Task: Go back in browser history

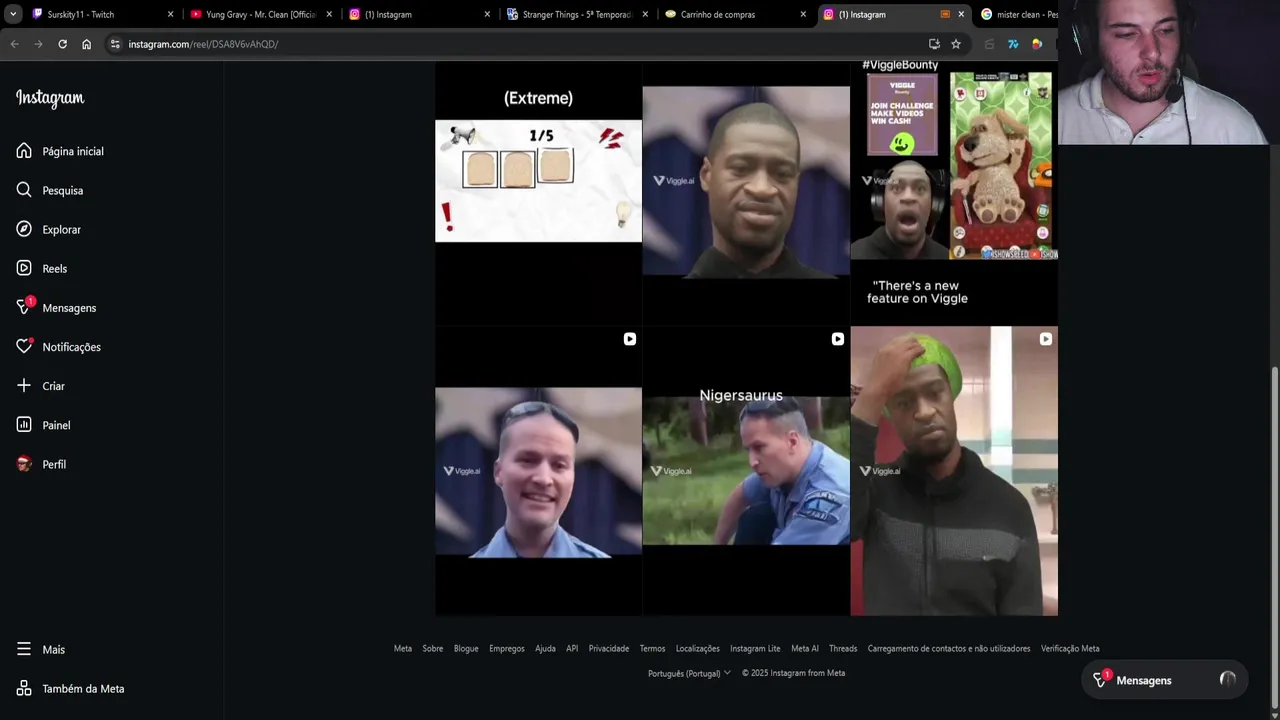Action: (x=14, y=44)
